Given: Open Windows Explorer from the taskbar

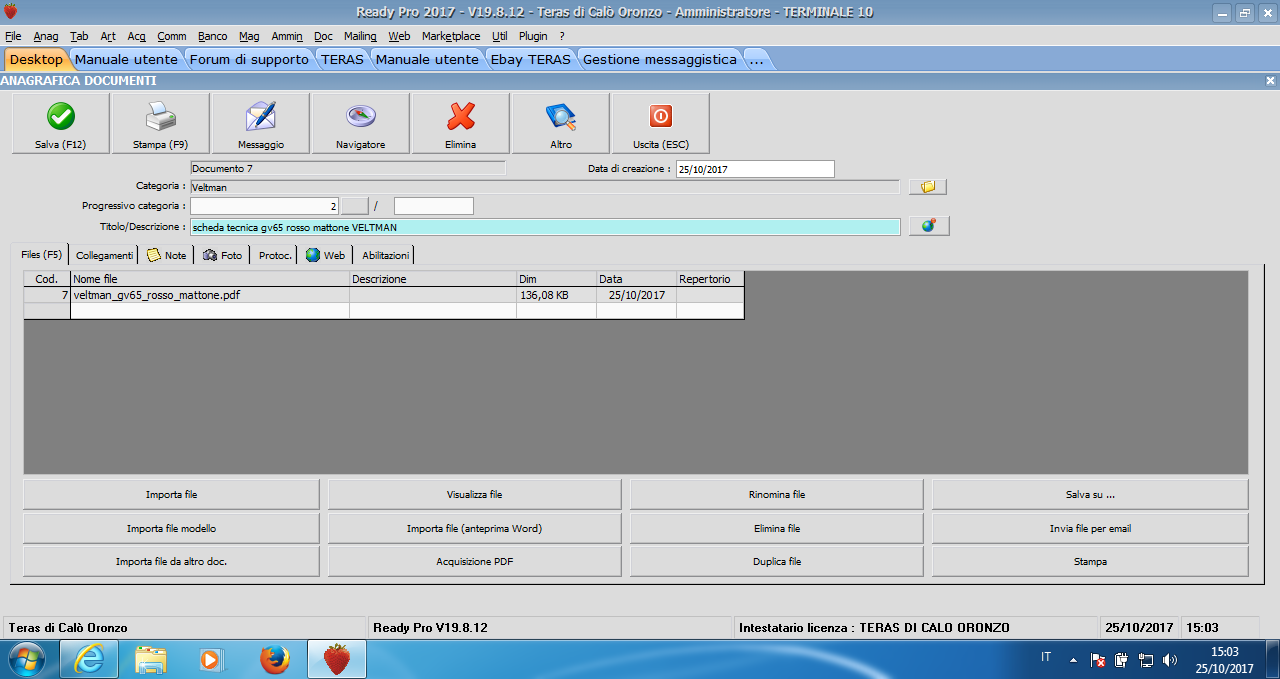Looking at the screenshot, I should point(151,659).
